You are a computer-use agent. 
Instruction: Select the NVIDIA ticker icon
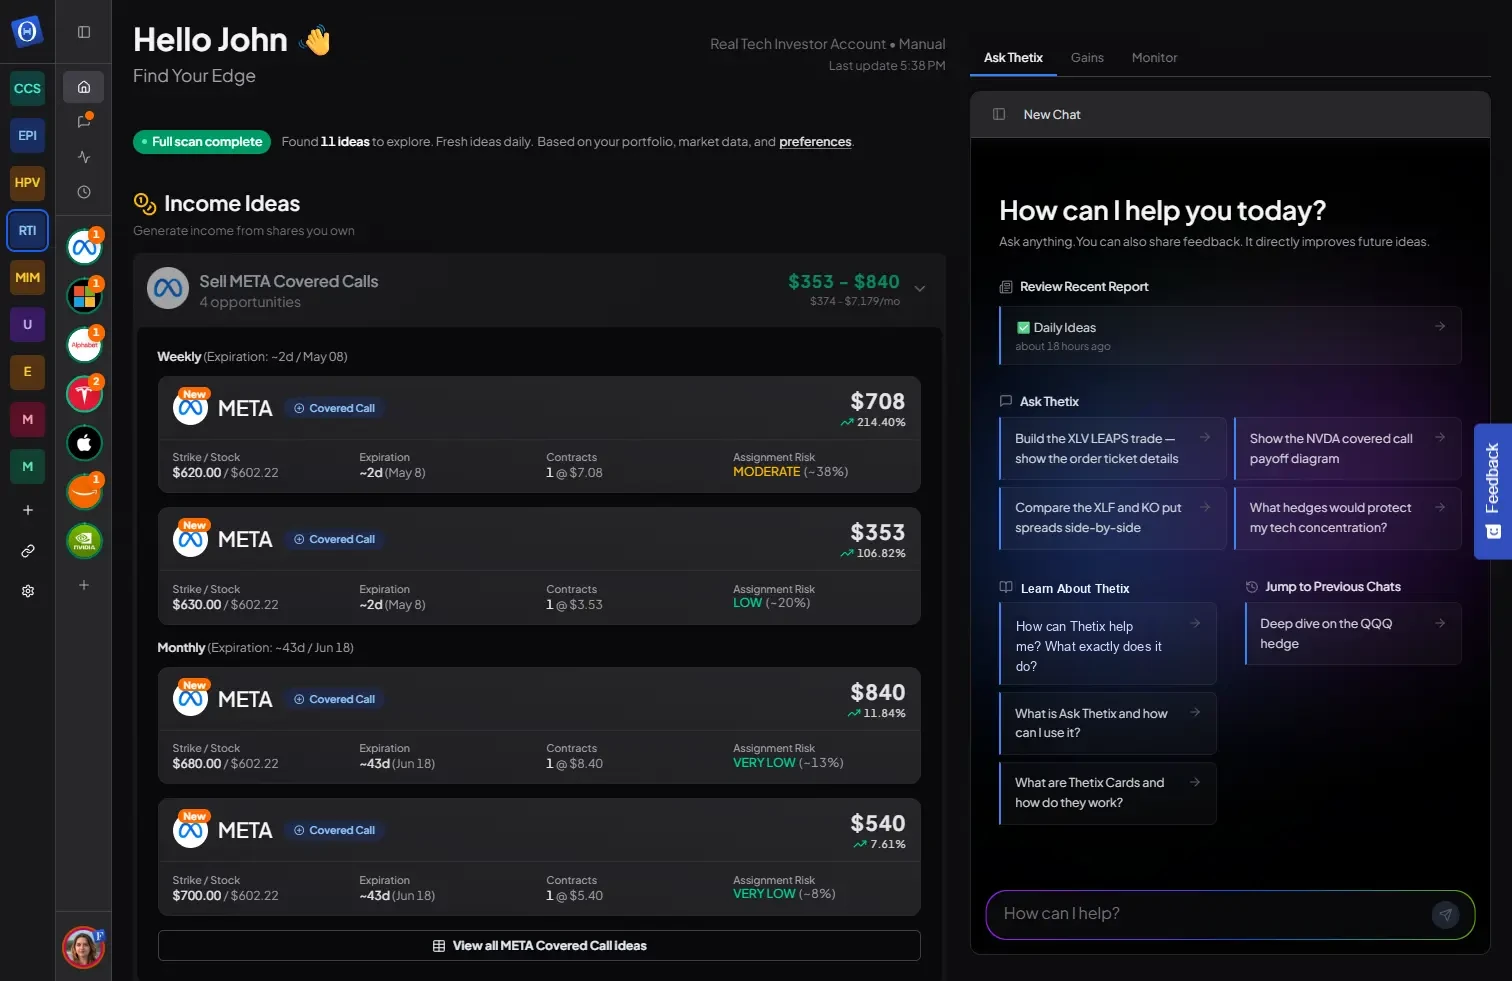[84, 541]
